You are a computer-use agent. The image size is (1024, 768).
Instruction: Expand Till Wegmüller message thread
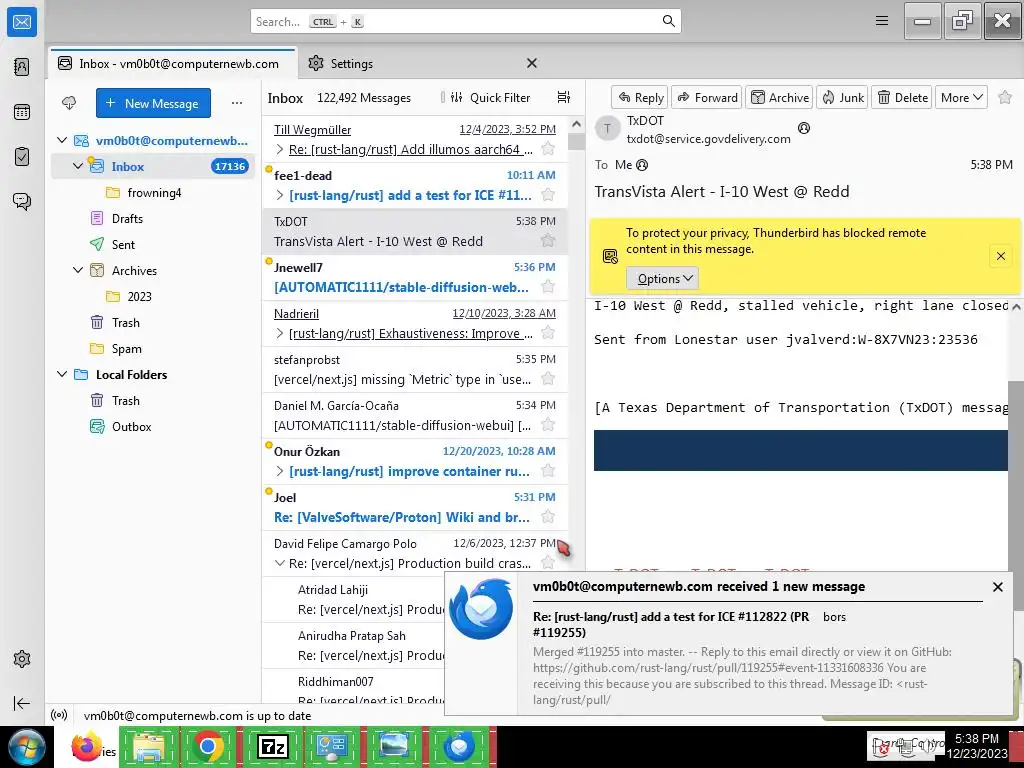point(280,150)
